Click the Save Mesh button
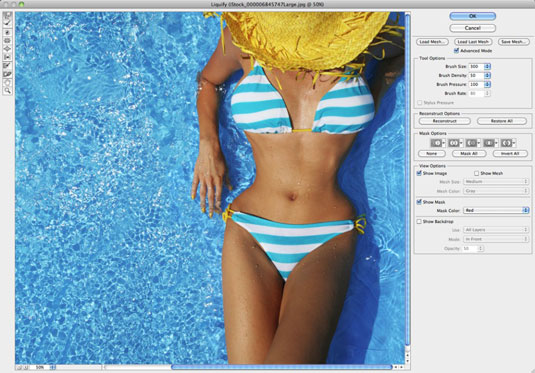The image size is (535, 373). [x=514, y=42]
